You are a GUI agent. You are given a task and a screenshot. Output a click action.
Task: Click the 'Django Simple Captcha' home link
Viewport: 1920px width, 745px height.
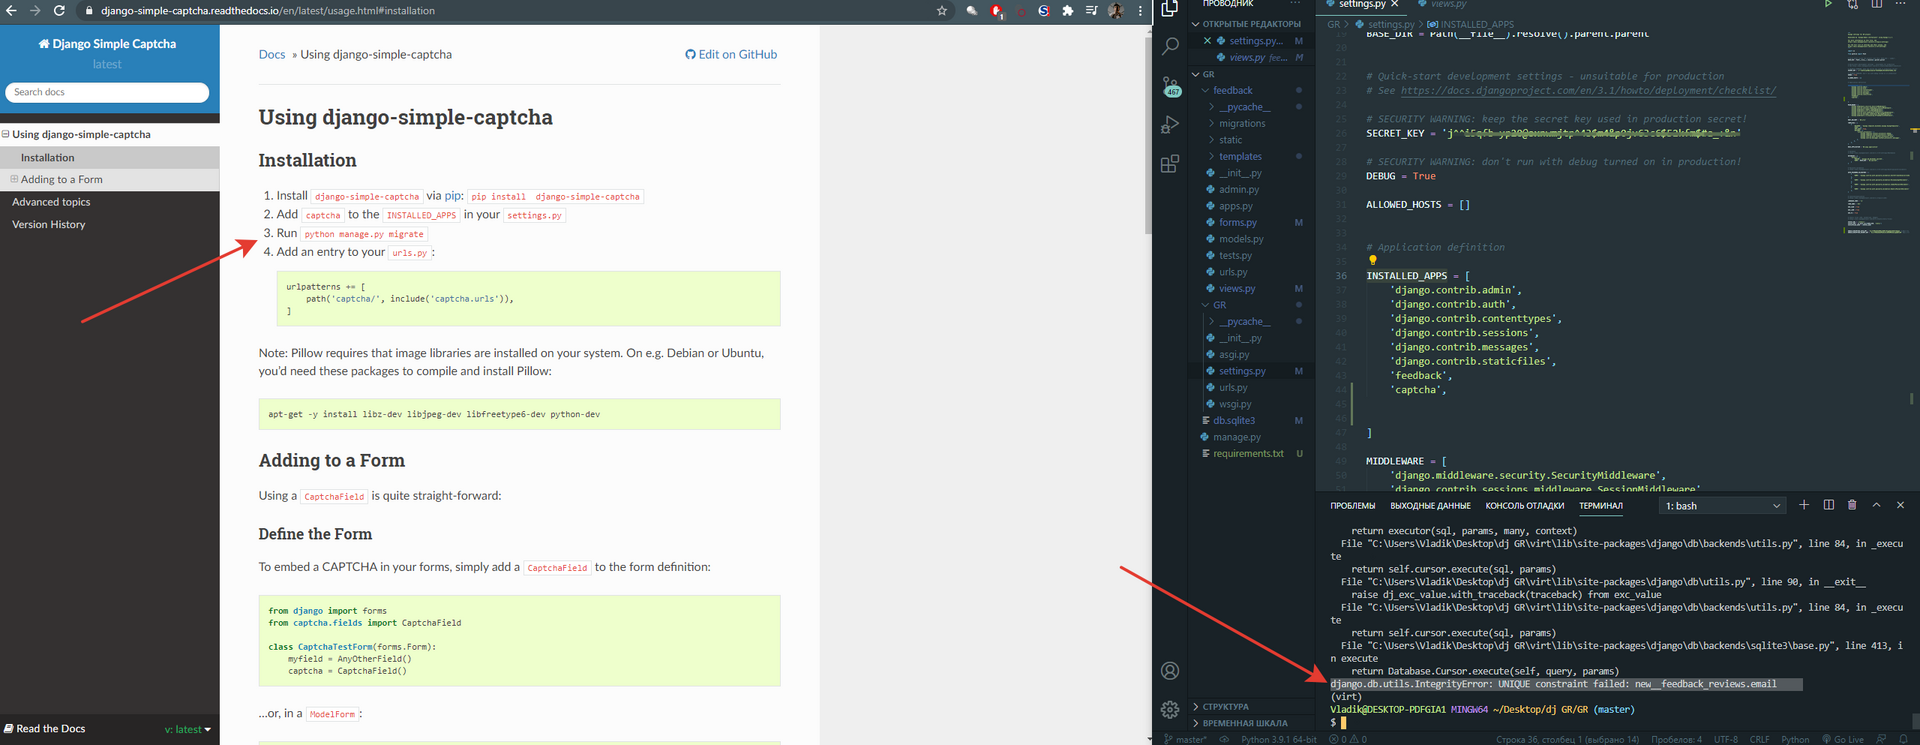[x=107, y=44]
